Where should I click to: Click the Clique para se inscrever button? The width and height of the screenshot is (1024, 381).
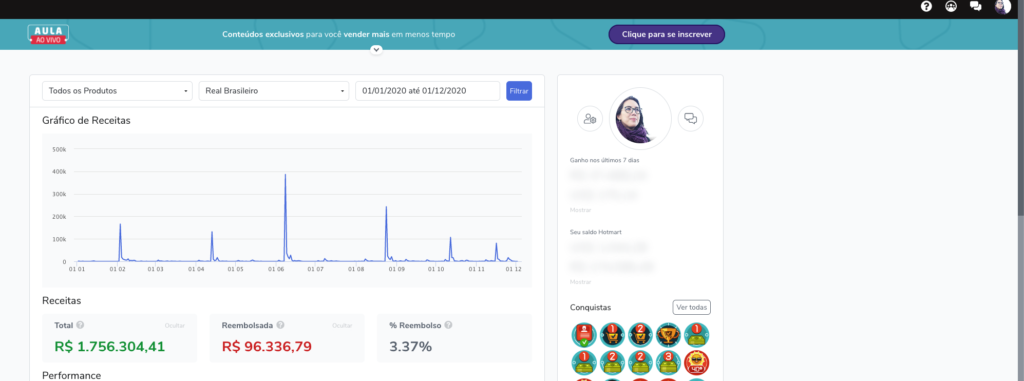667,35
